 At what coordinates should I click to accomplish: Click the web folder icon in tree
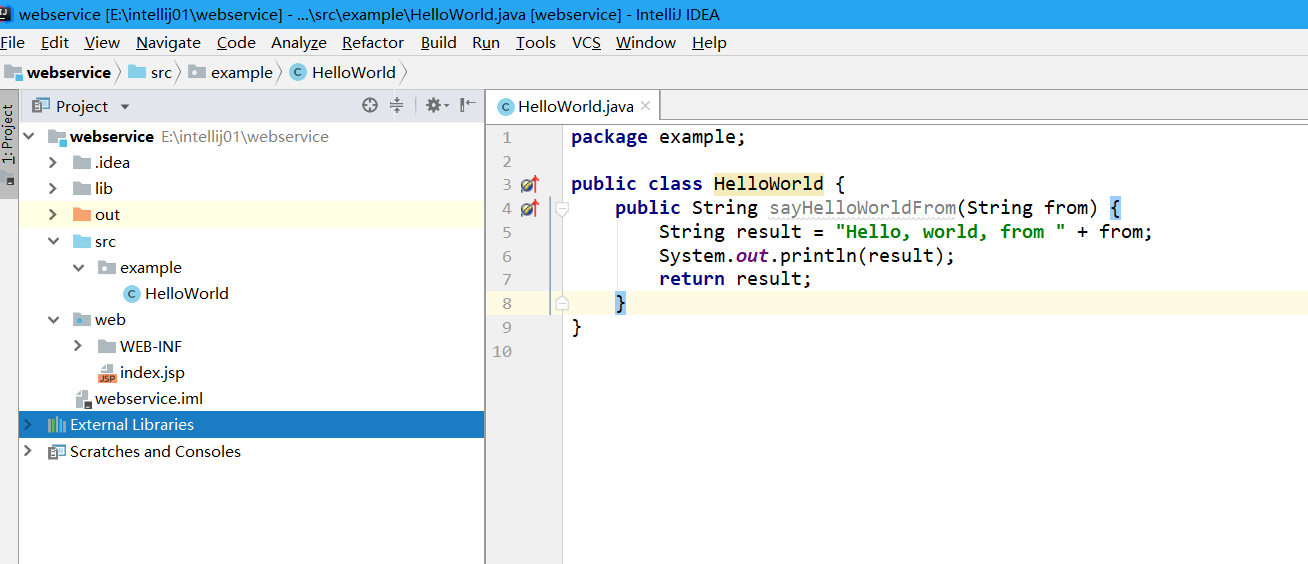point(82,320)
